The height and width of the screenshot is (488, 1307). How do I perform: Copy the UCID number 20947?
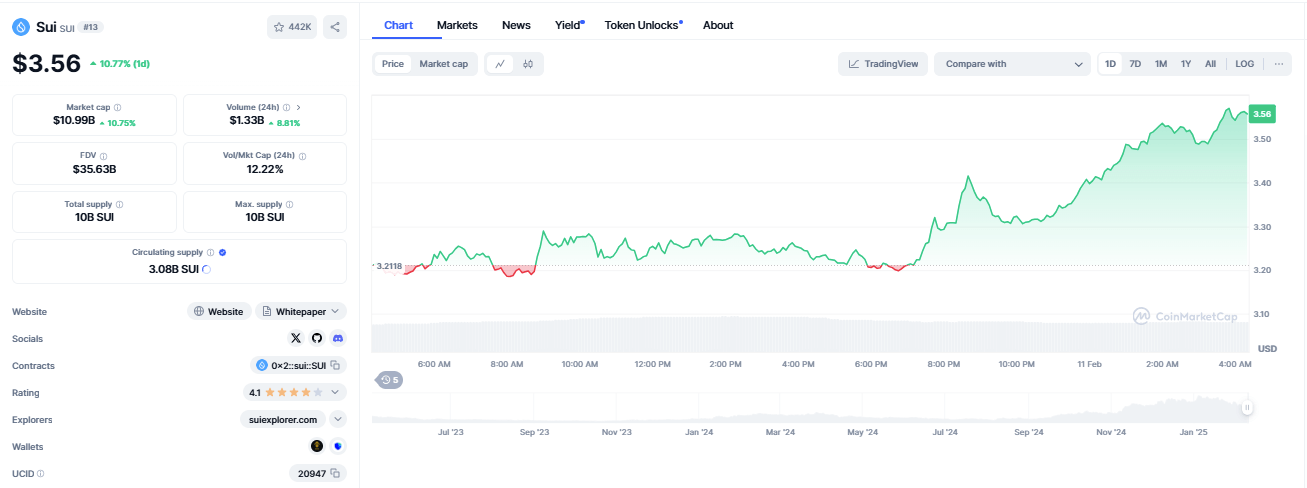(x=336, y=474)
